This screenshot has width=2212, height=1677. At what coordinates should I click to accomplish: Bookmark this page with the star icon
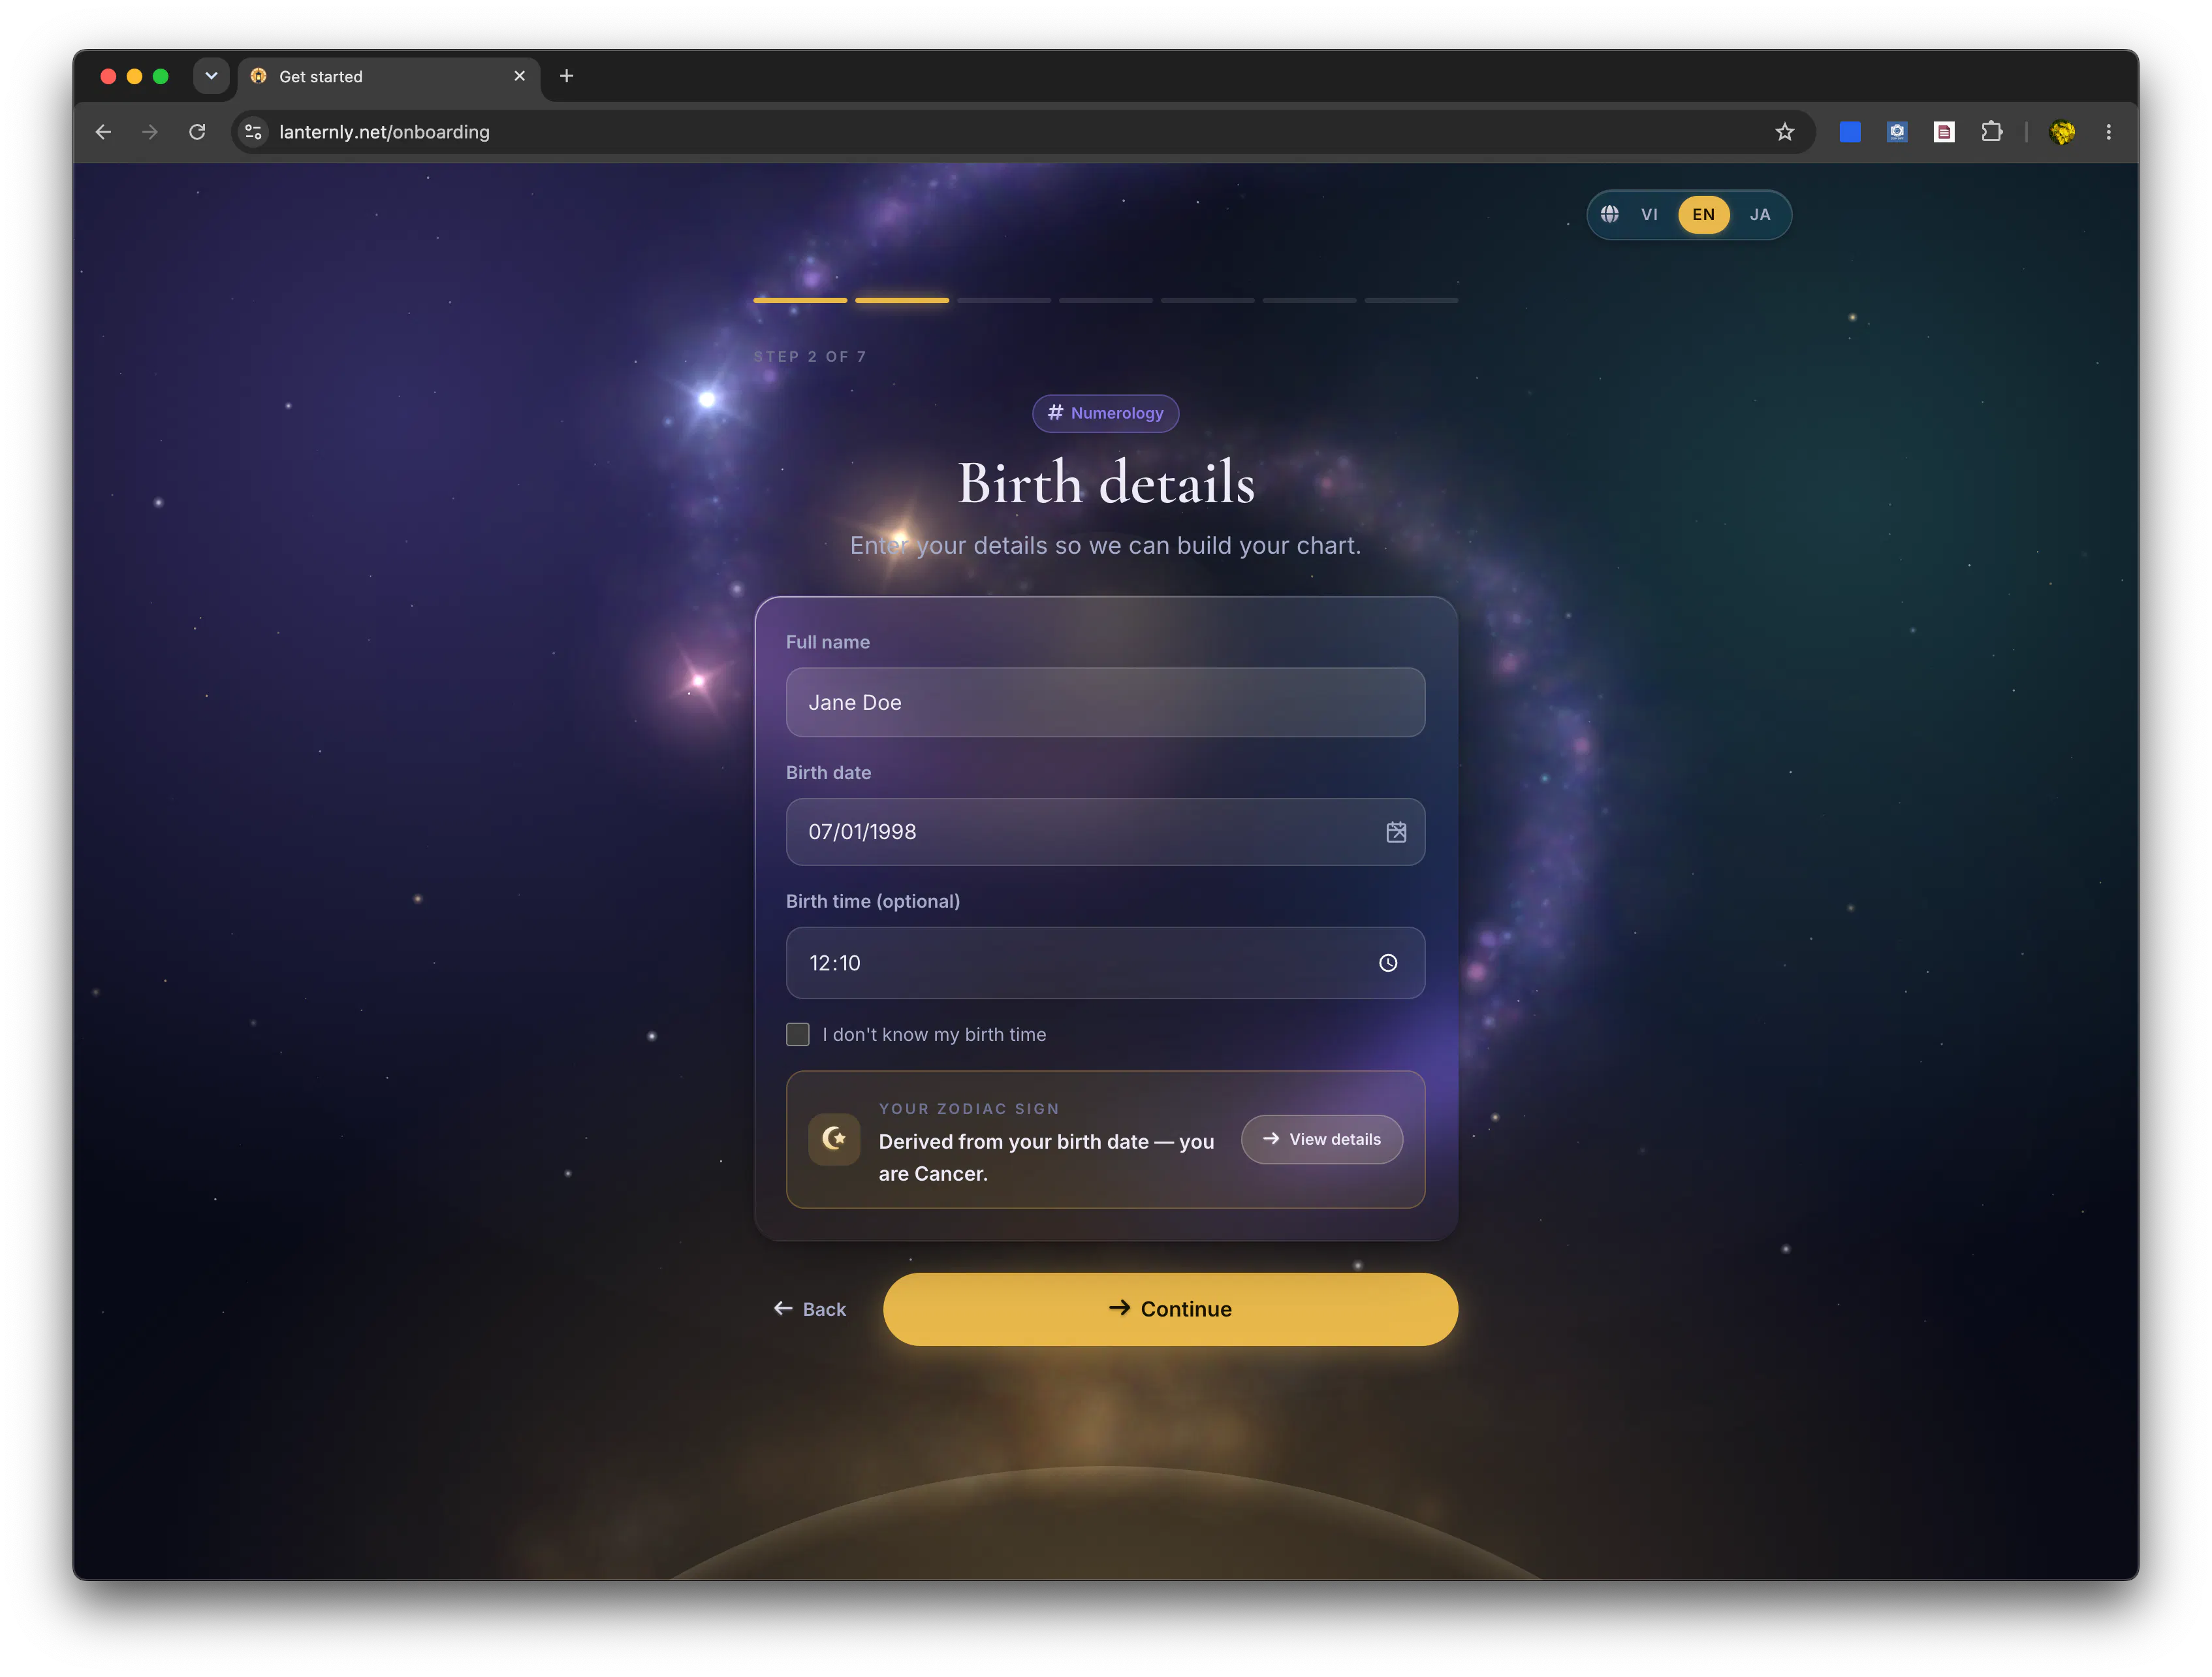pos(1784,132)
